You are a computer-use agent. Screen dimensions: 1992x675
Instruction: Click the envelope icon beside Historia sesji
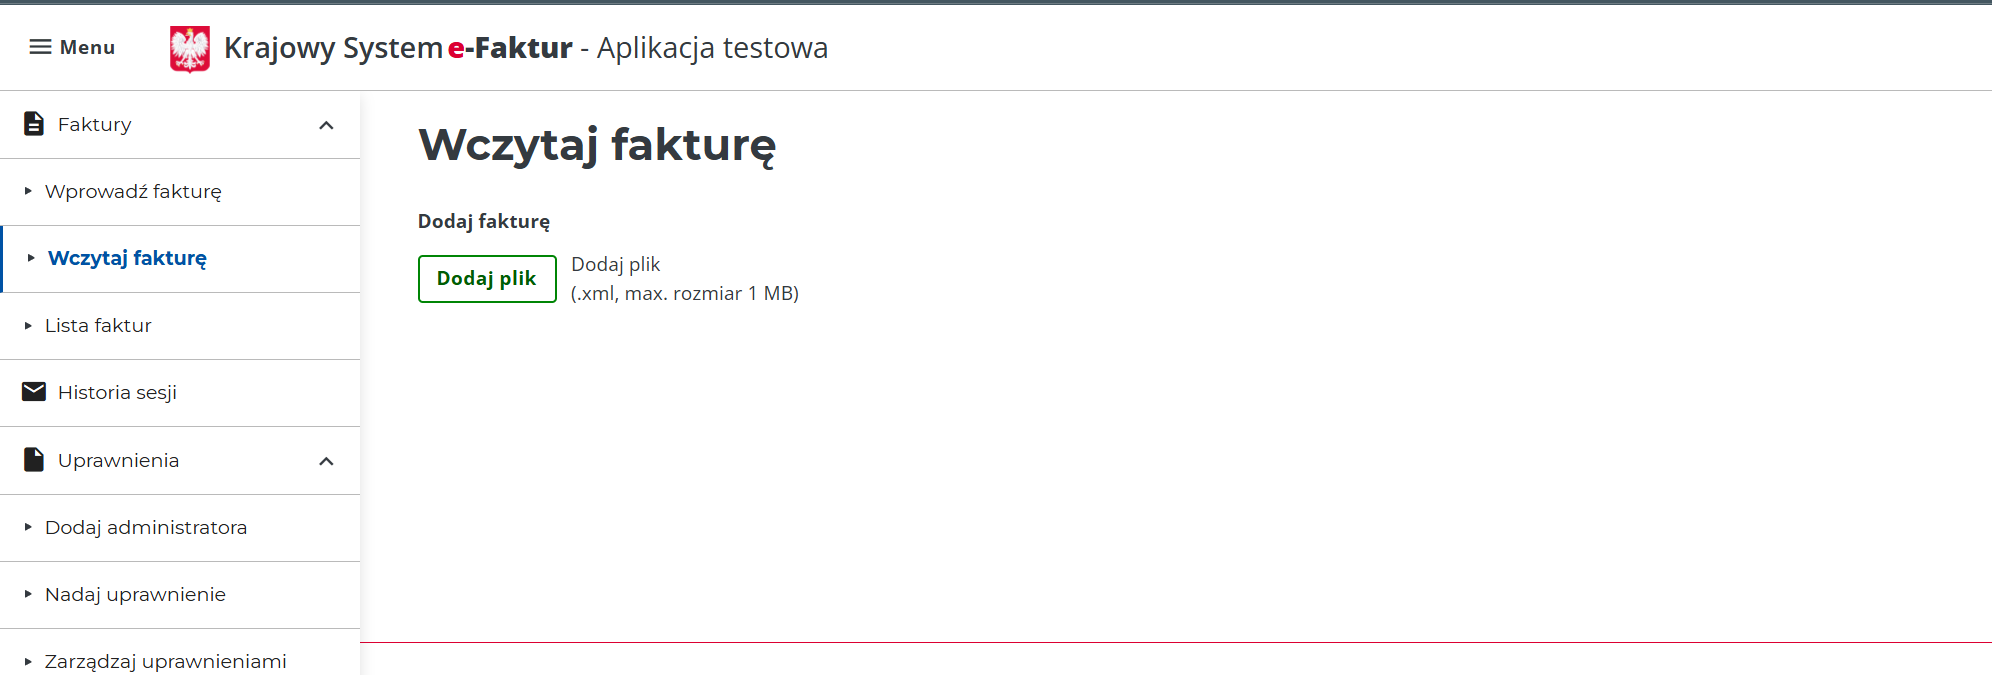click(33, 392)
